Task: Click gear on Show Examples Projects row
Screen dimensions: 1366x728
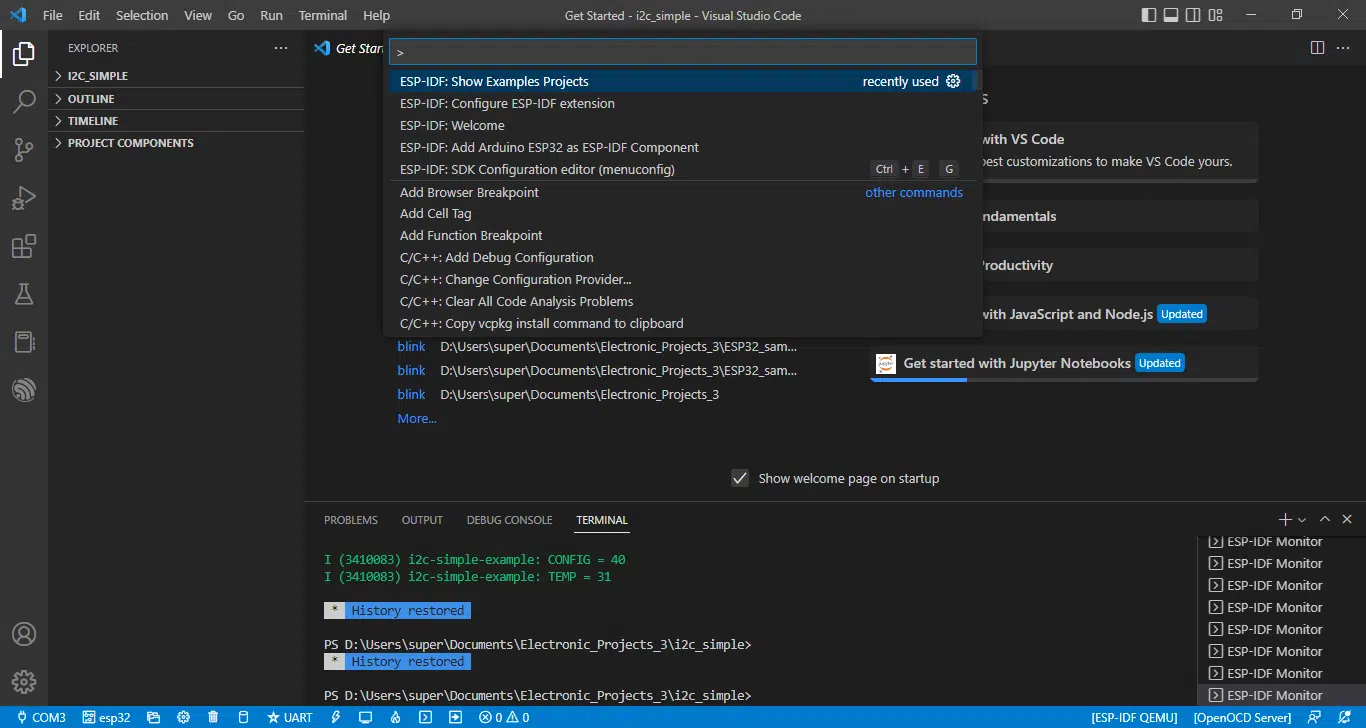Action: (953, 81)
